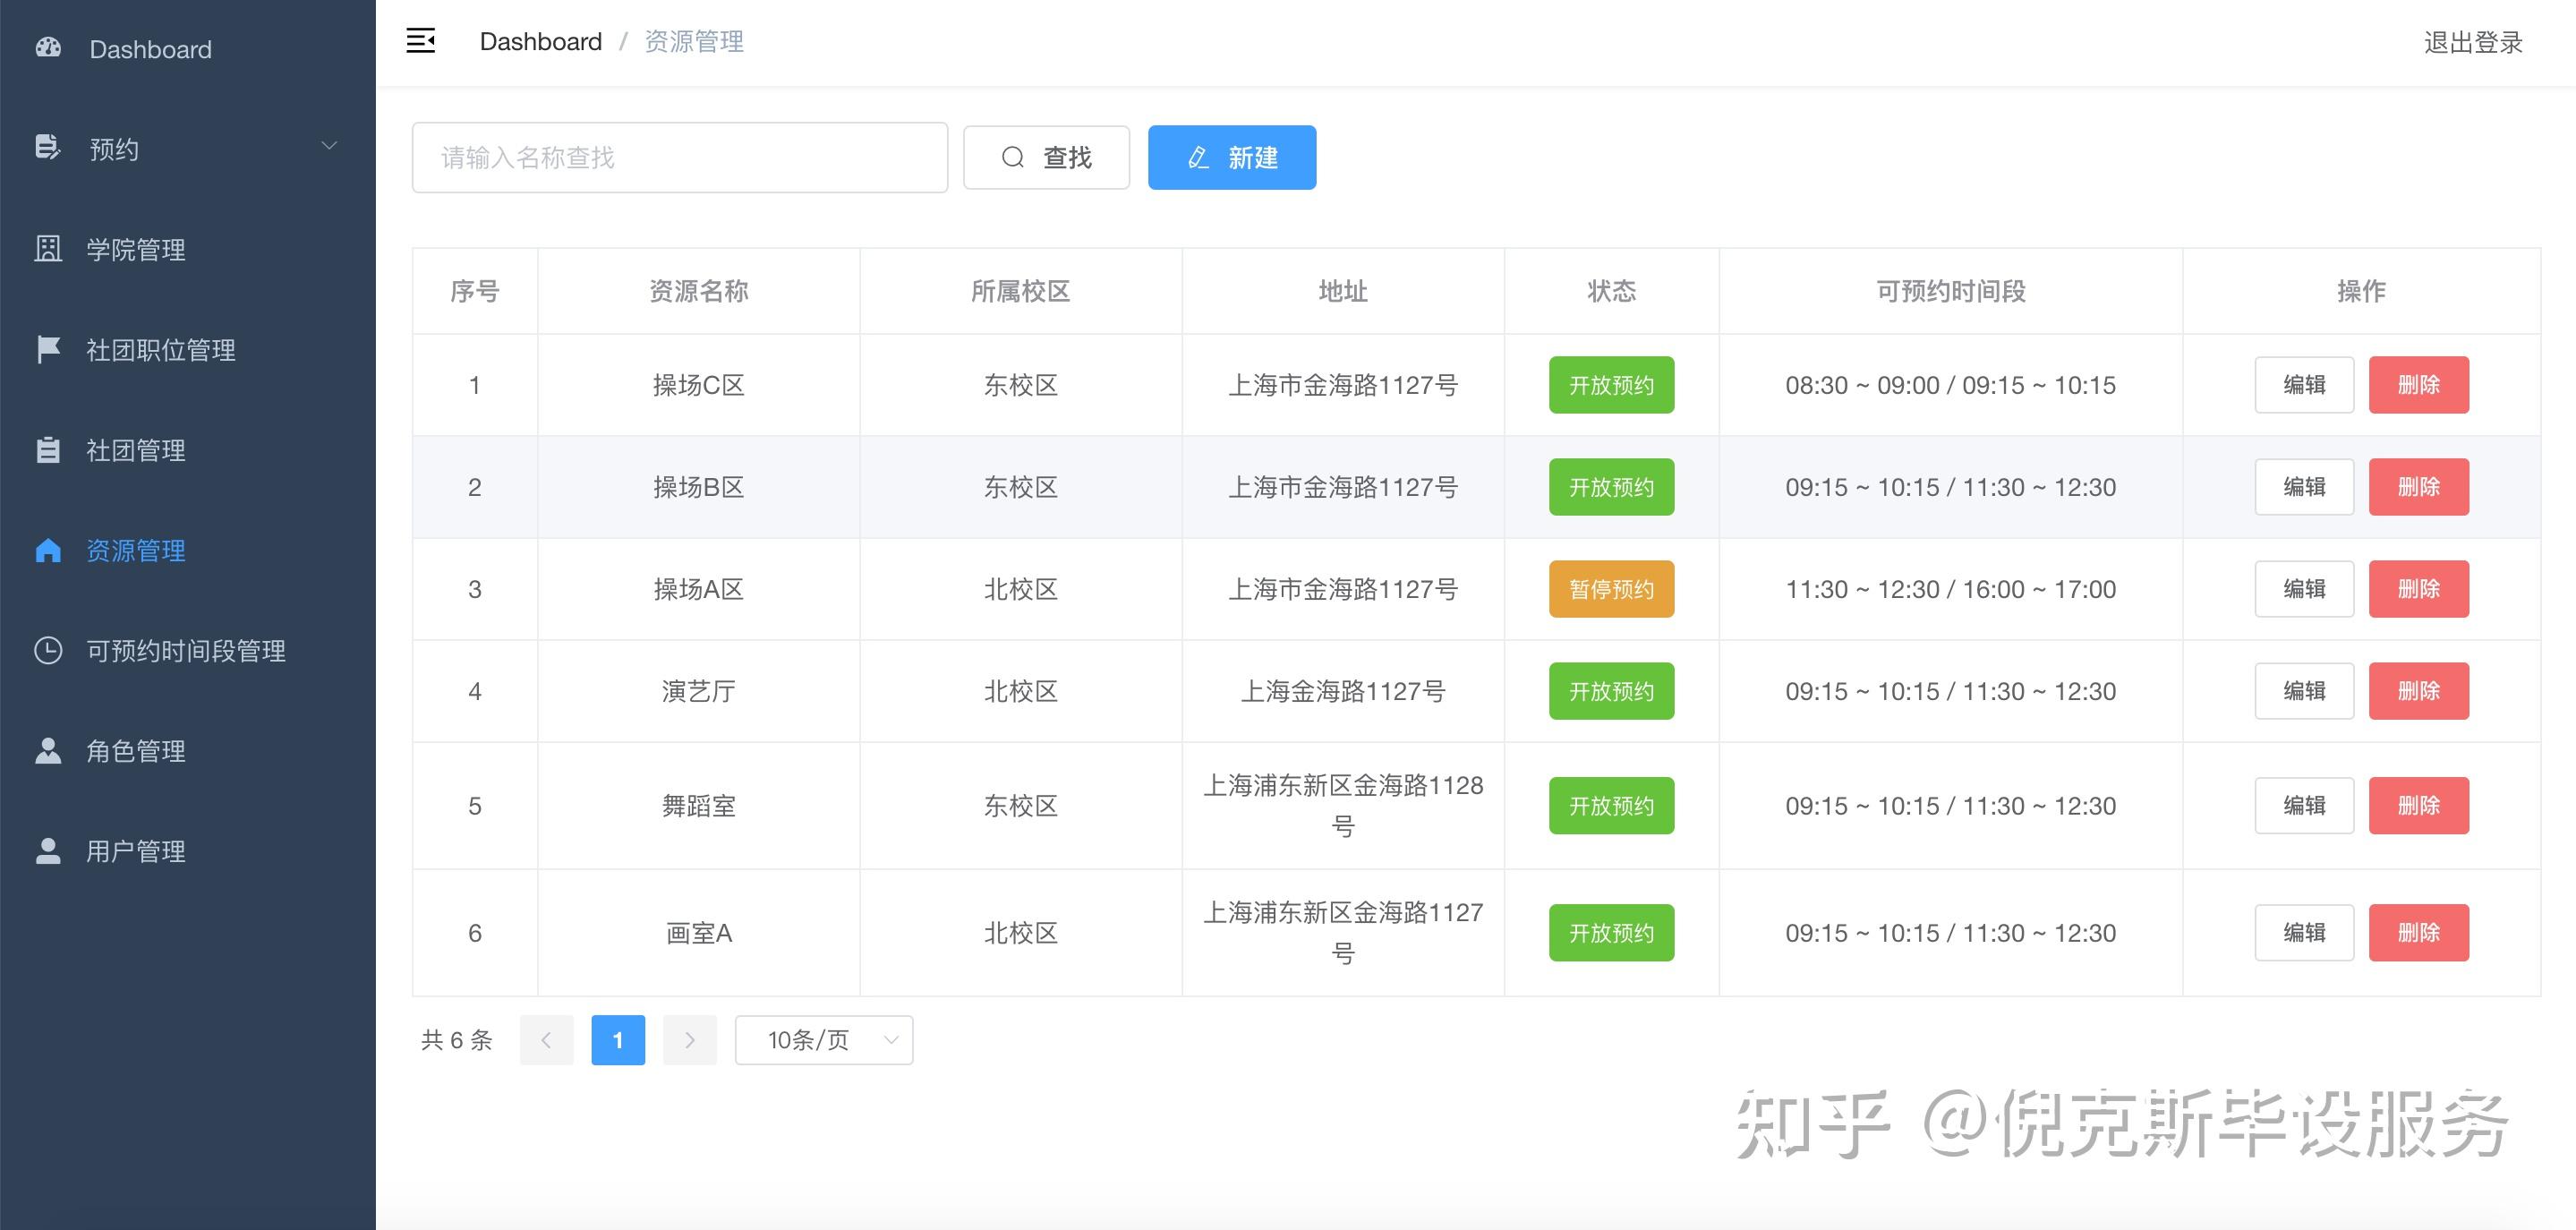Click the 共 6 条 total count text

[457, 1040]
